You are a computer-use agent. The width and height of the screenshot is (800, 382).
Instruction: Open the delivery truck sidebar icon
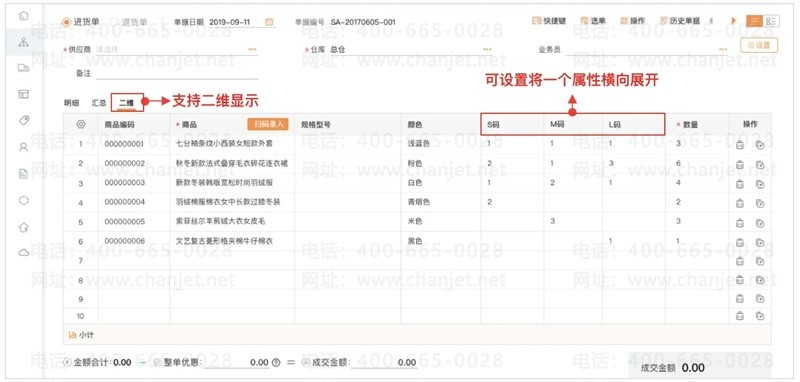pos(23,68)
